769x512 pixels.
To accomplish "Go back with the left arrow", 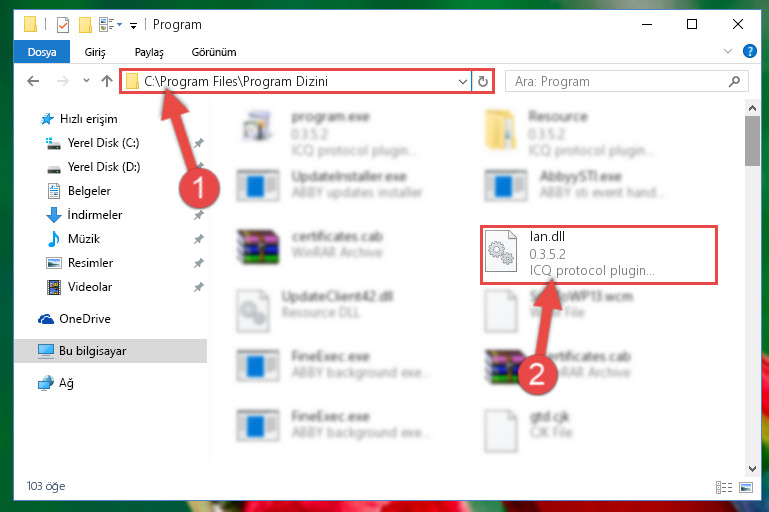I will tap(33, 81).
